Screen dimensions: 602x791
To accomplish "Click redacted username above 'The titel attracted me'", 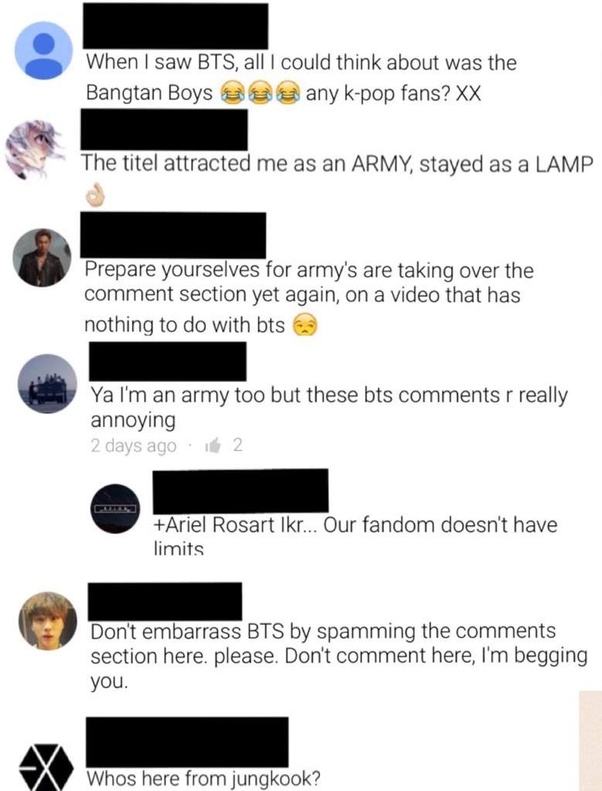I will pyautogui.click(x=164, y=130).
